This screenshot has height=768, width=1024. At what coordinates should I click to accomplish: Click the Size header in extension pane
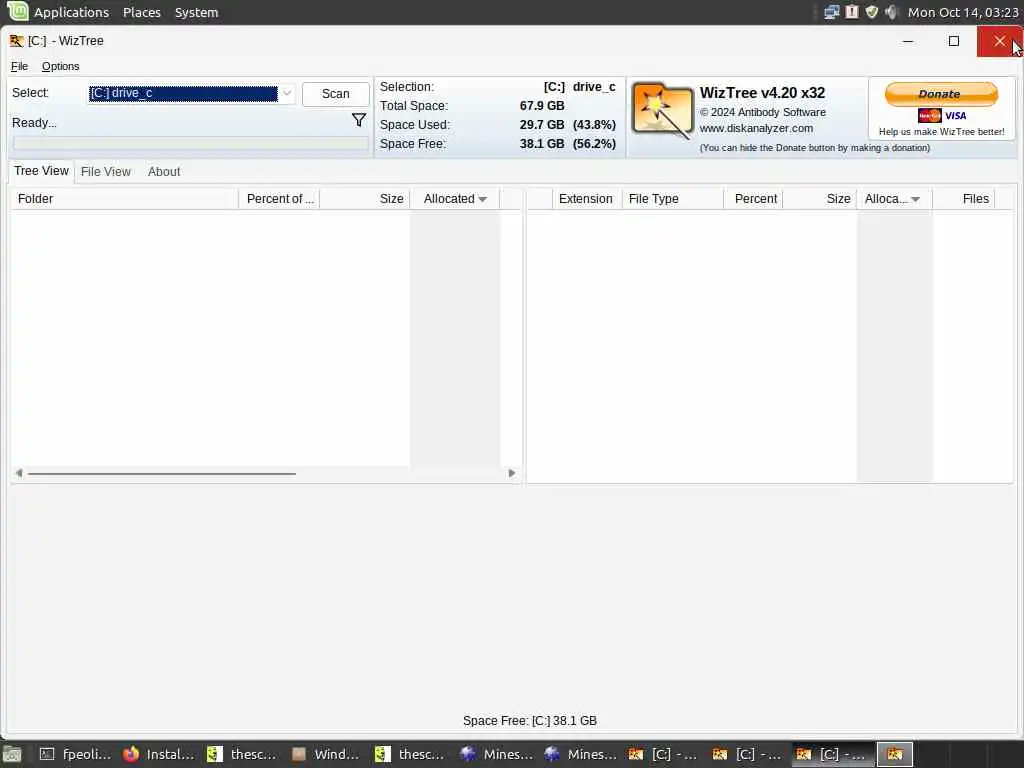pyautogui.click(x=820, y=199)
